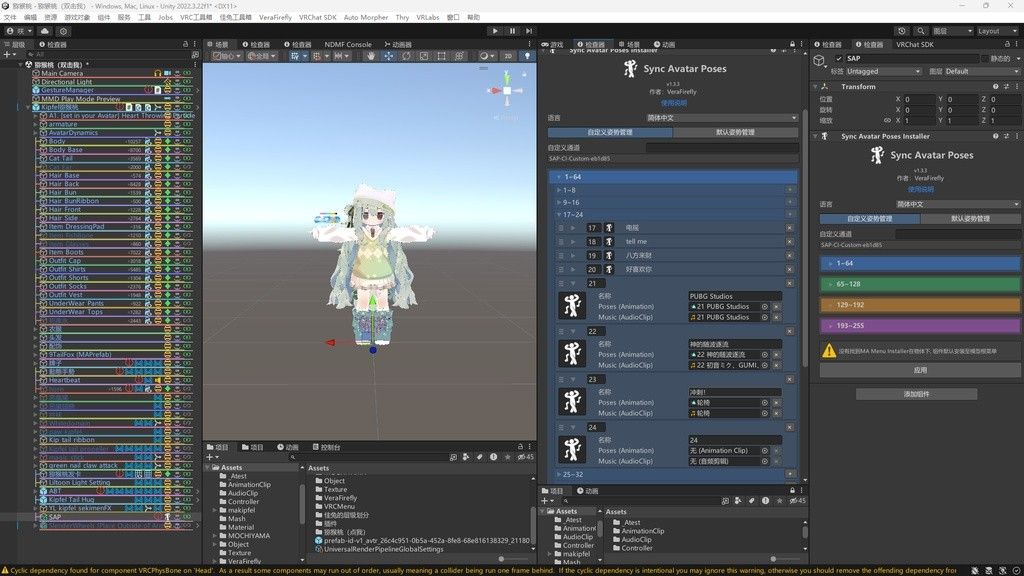Open the VeraFirefly menu
1024x576 pixels.
[x=275, y=17]
